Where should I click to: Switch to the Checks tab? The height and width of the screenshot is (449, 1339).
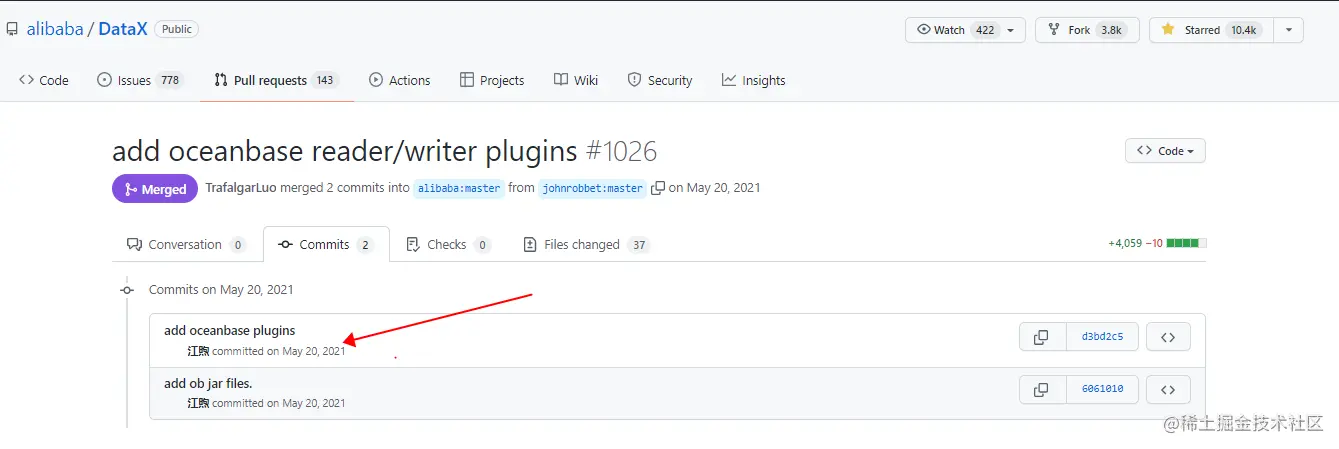coord(448,244)
